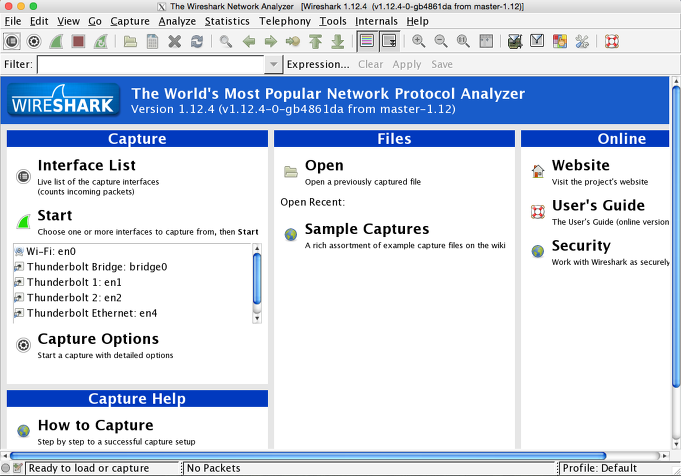Reload the capture file toolbar icon
This screenshot has width=681, height=476.
[197, 42]
